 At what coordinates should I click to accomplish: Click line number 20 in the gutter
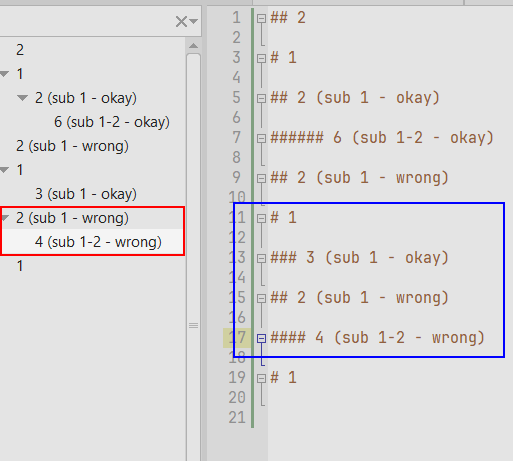(x=237, y=398)
